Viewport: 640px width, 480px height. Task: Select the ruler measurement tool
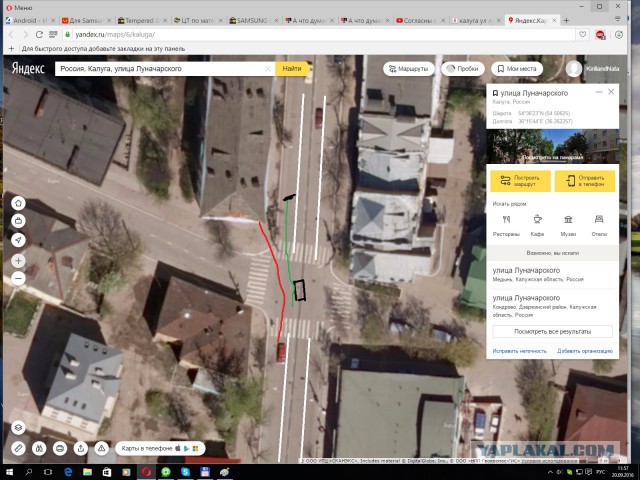pos(18,448)
